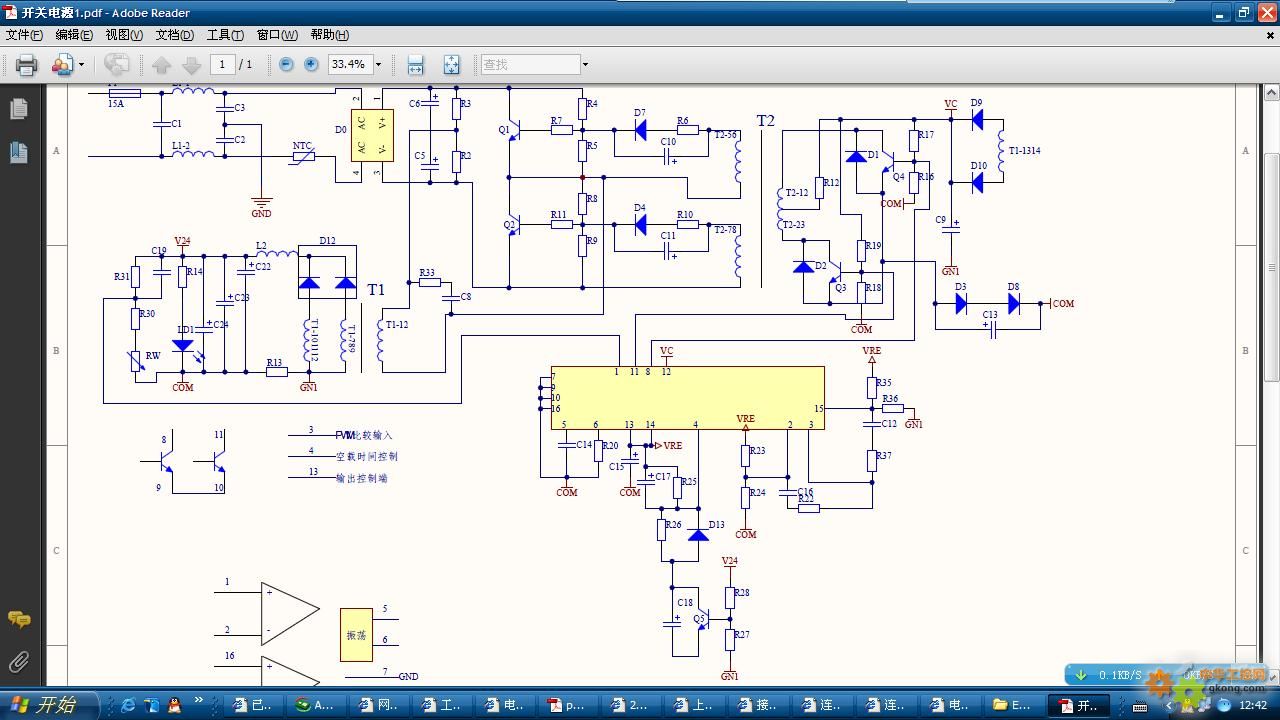Viewport: 1280px width, 720px height.
Task: Click the 'D12' rectifier label
Action: click(x=327, y=241)
